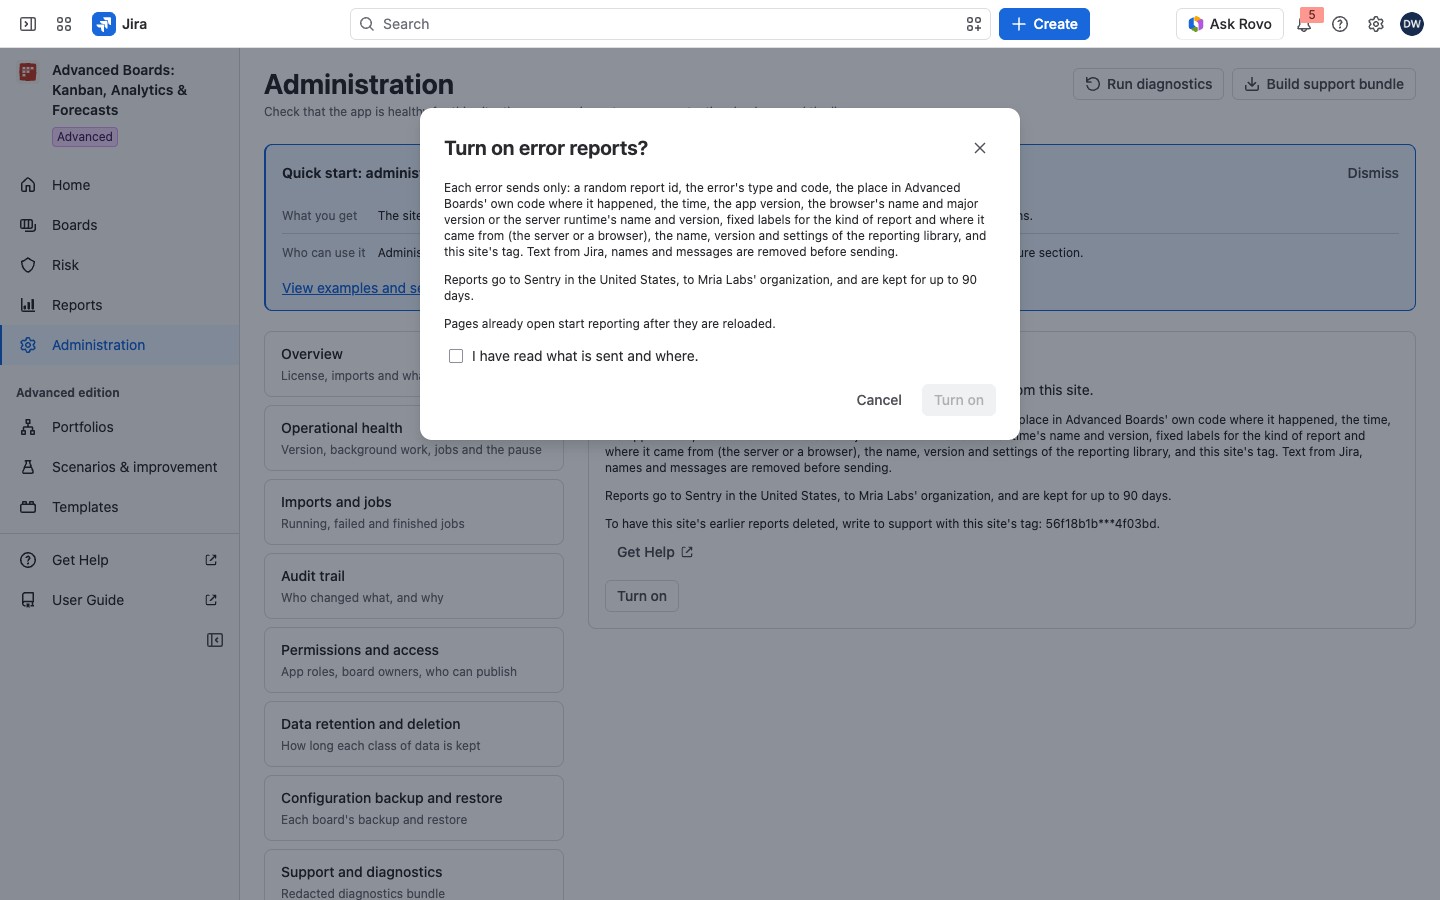1440x900 pixels.
Task: Close the error reports dialog
Action: pyautogui.click(x=980, y=148)
